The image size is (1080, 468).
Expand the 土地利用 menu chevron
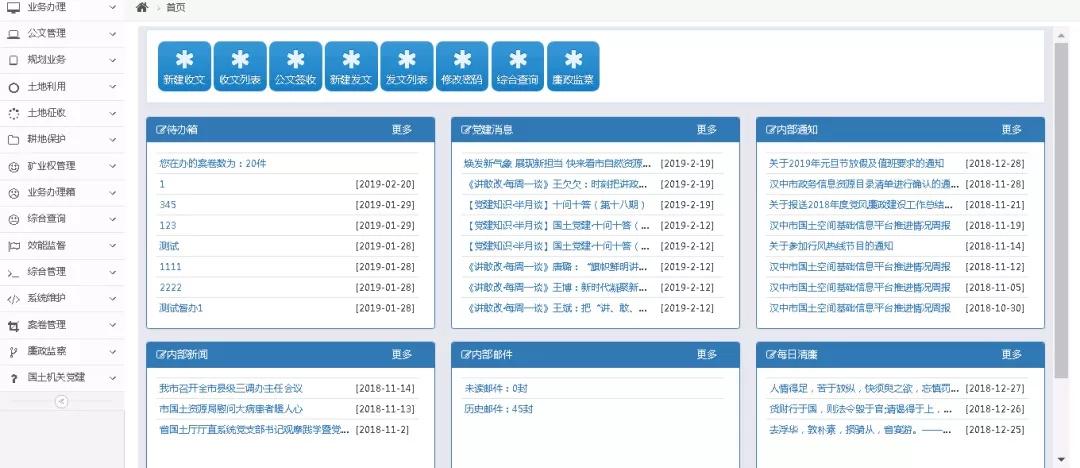pyautogui.click(x=112, y=88)
